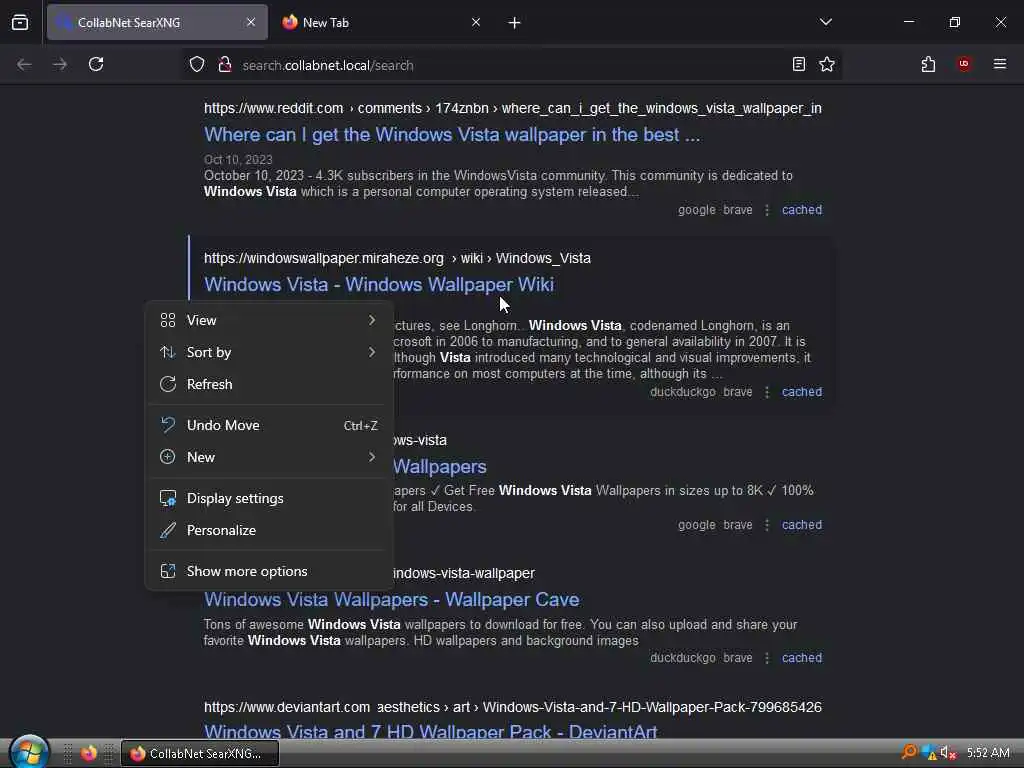Image resolution: width=1024 pixels, height=768 pixels.
Task: Open cached version of reddit result
Action: coord(802,210)
